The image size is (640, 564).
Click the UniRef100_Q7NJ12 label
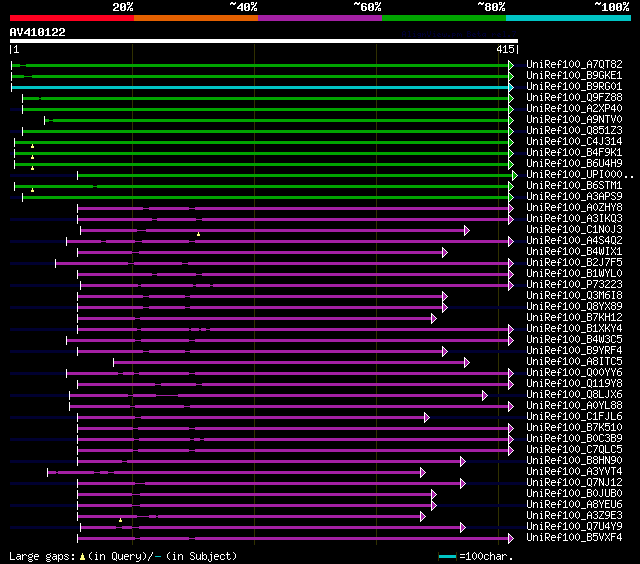[x=574, y=483]
